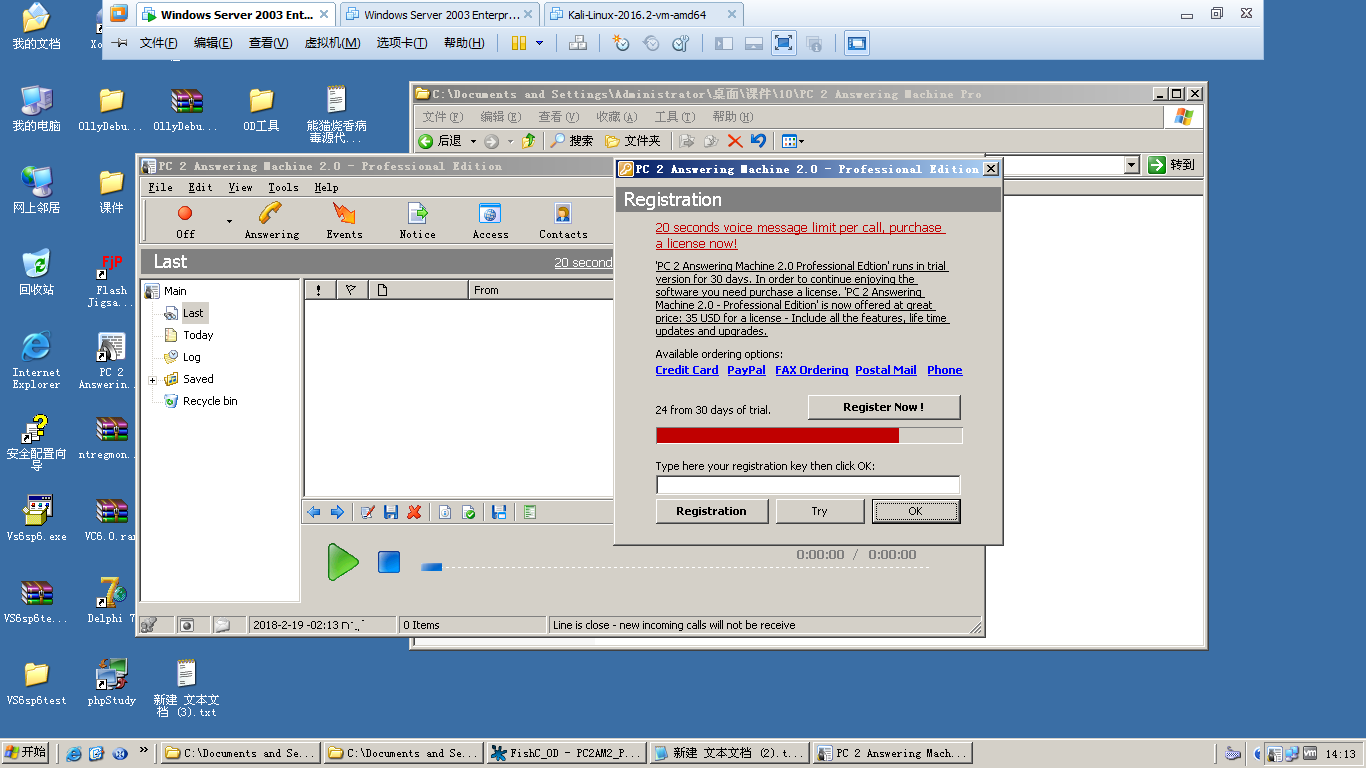Click the FishC_OD taskbar button
This screenshot has width=1366, height=768.
(x=565, y=753)
